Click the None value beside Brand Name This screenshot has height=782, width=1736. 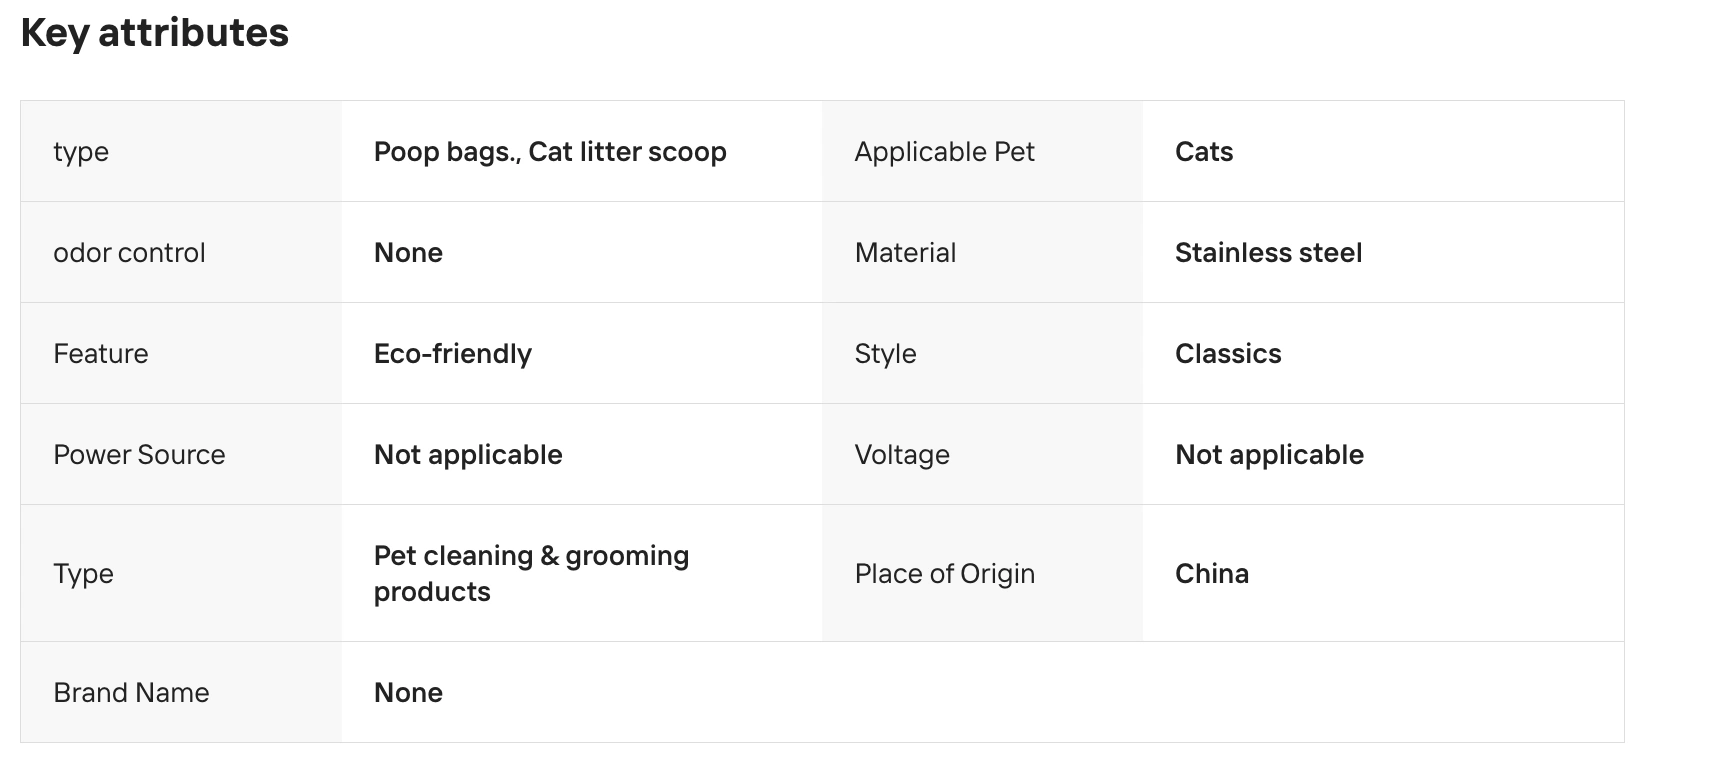(x=408, y=693)
